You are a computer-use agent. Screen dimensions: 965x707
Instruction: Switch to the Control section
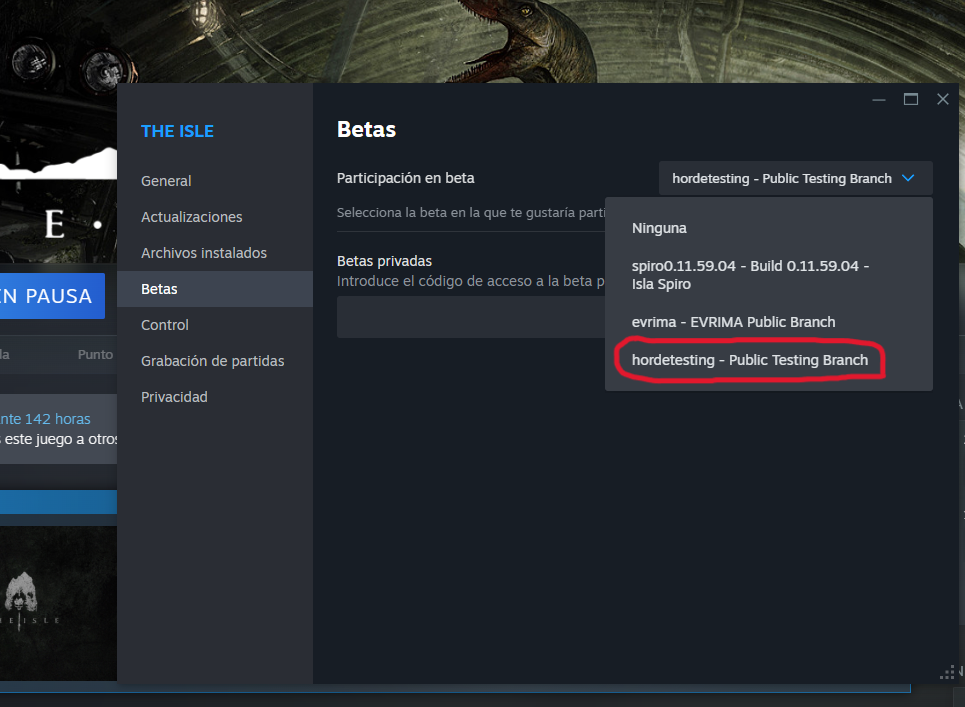click(x=165, y=325)
